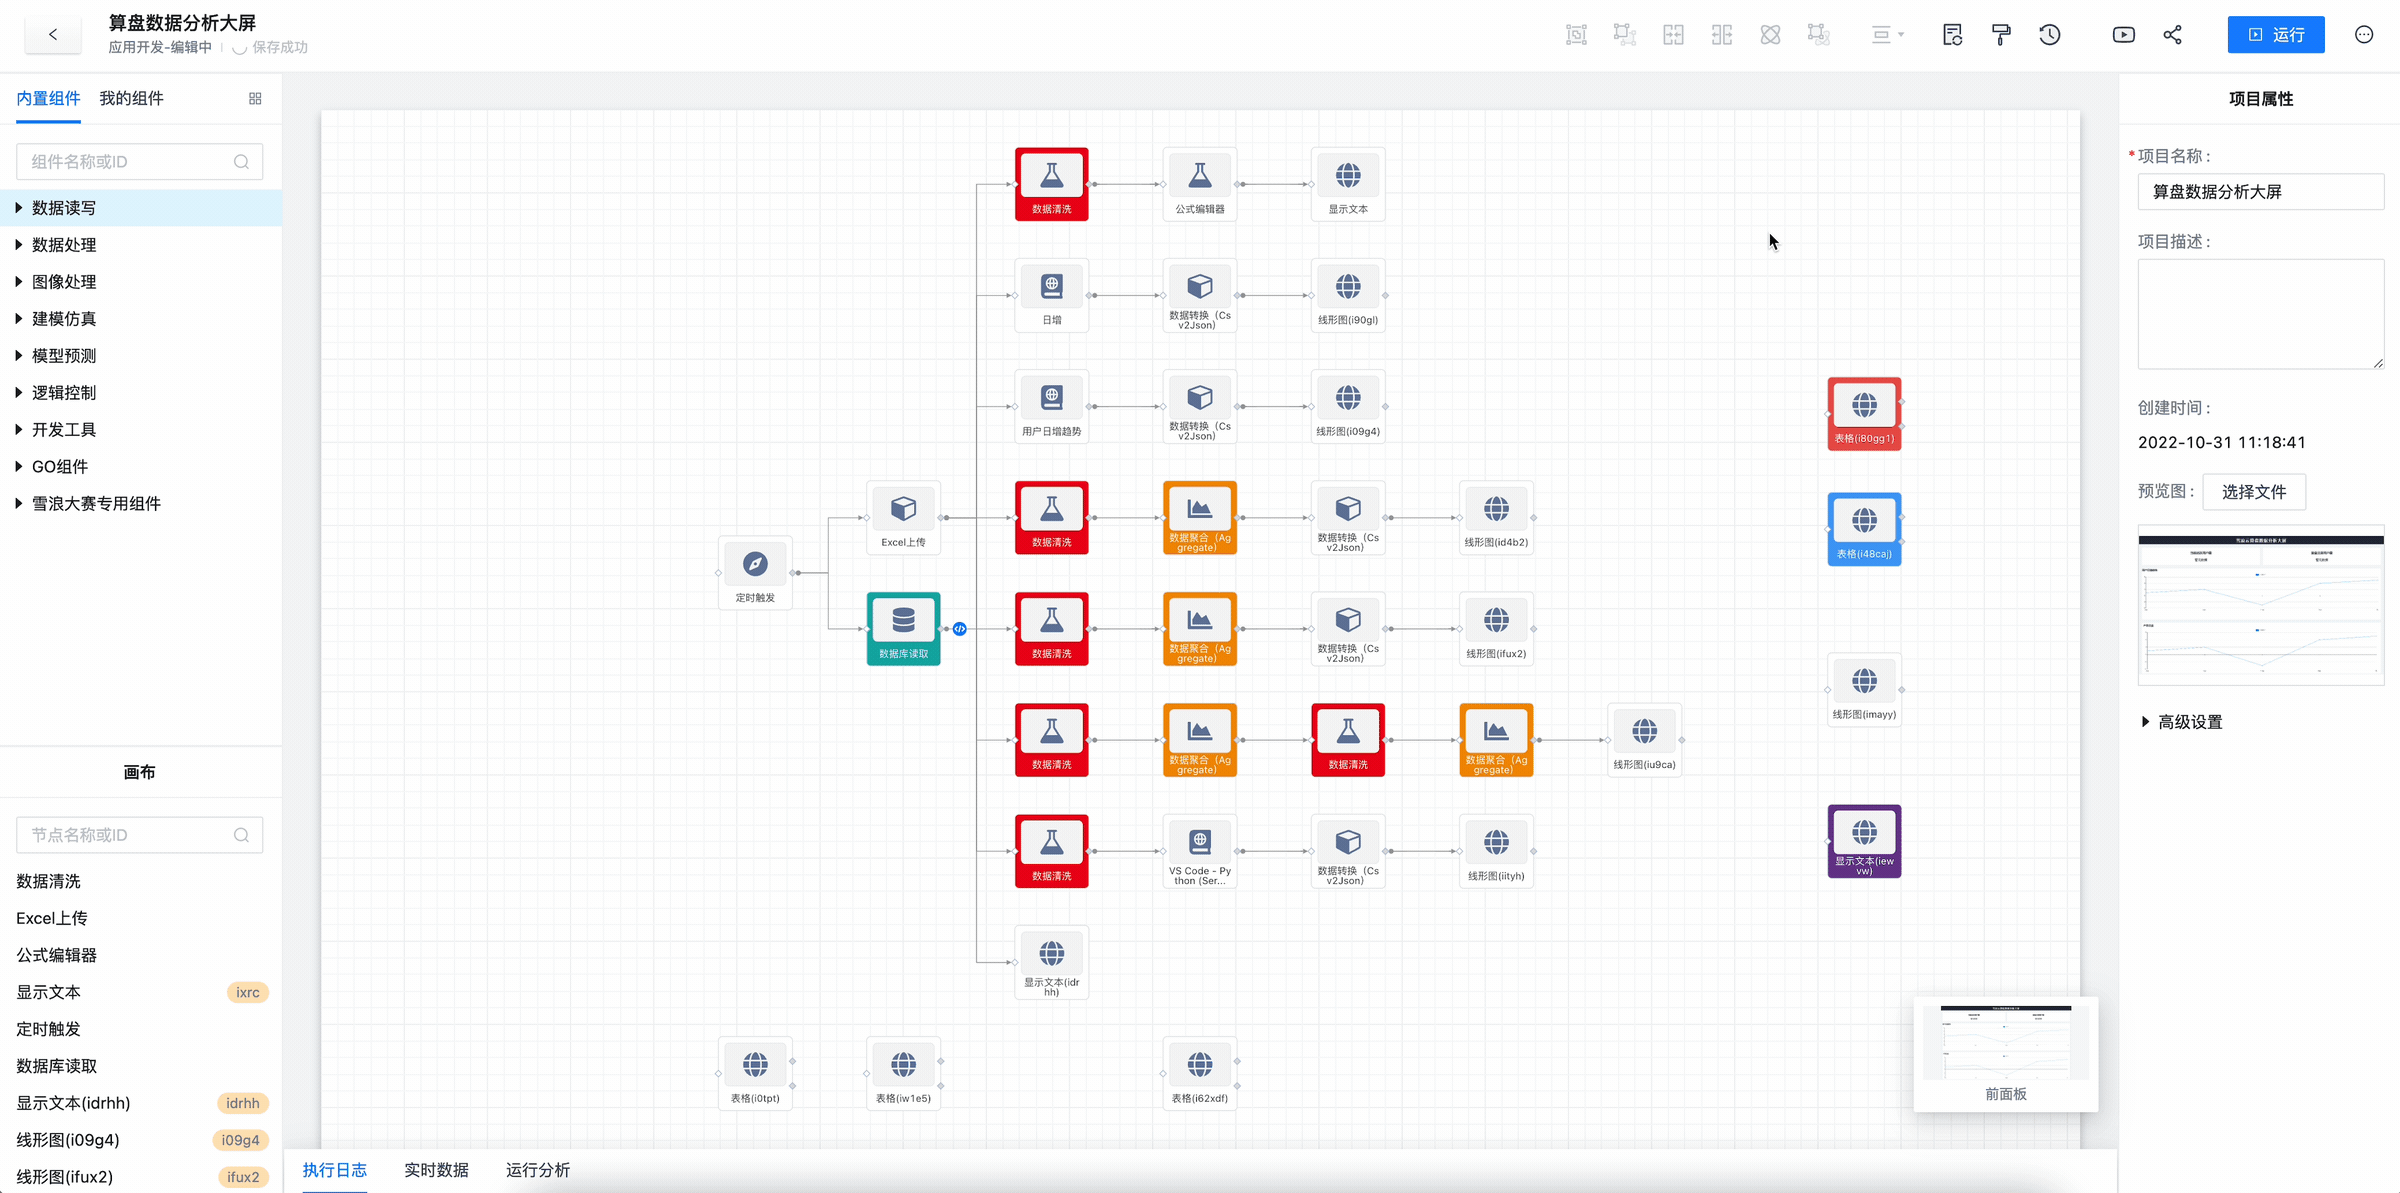Image resolution: width=2400 pixels, height=1193 pixels.
Task: Expand 高级设置 section
Action: coord(2188,722)
